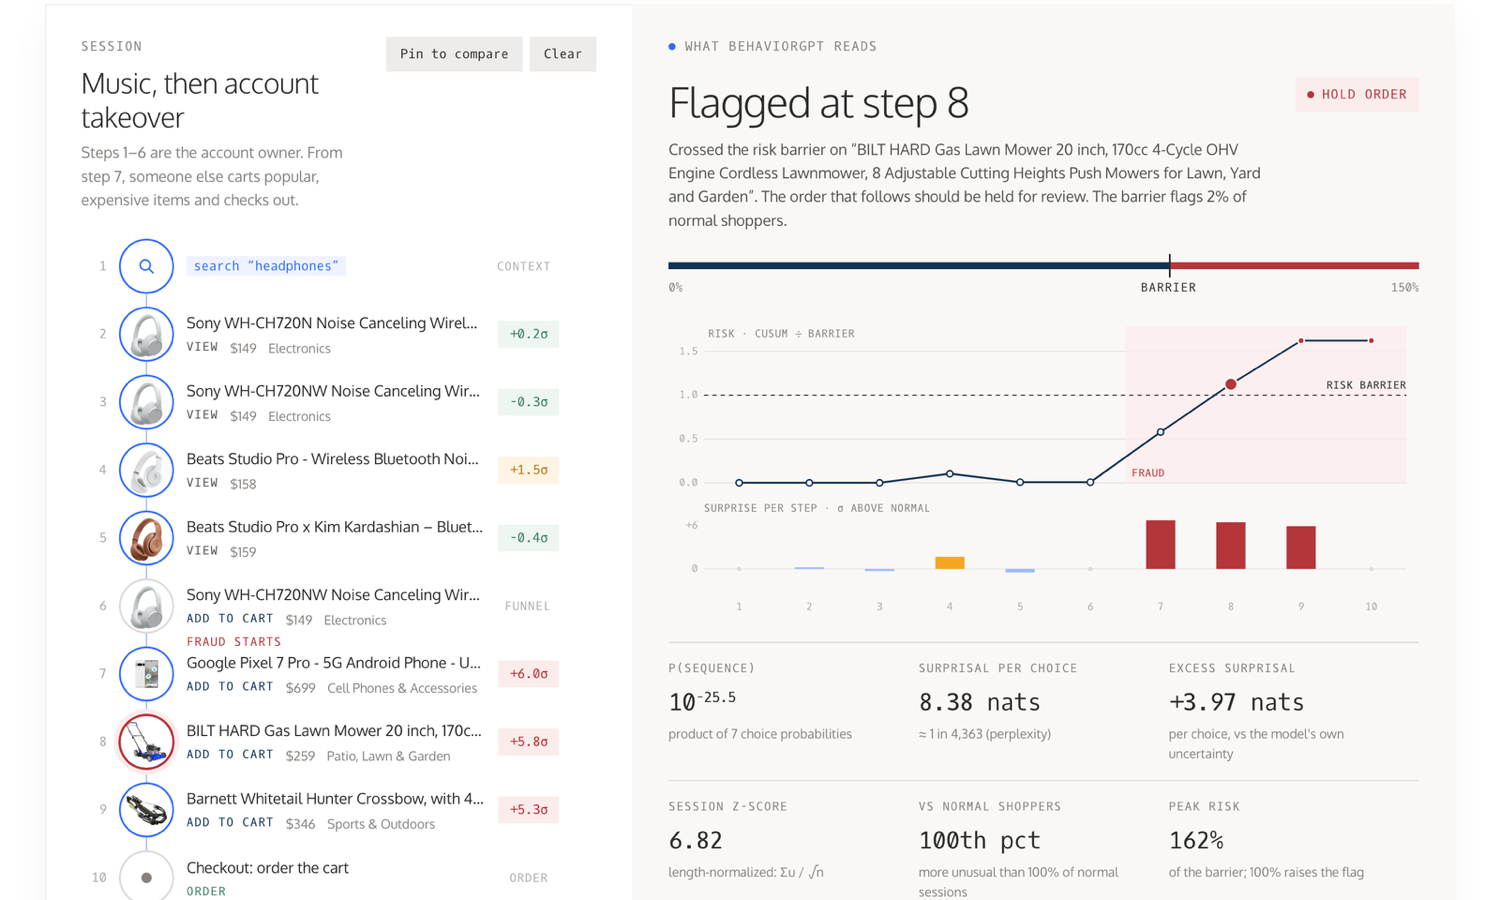The width and height of the screenshot is (1500, 900).
Task: Click the red step 9 surprise bar
Action: point(1301,548)
